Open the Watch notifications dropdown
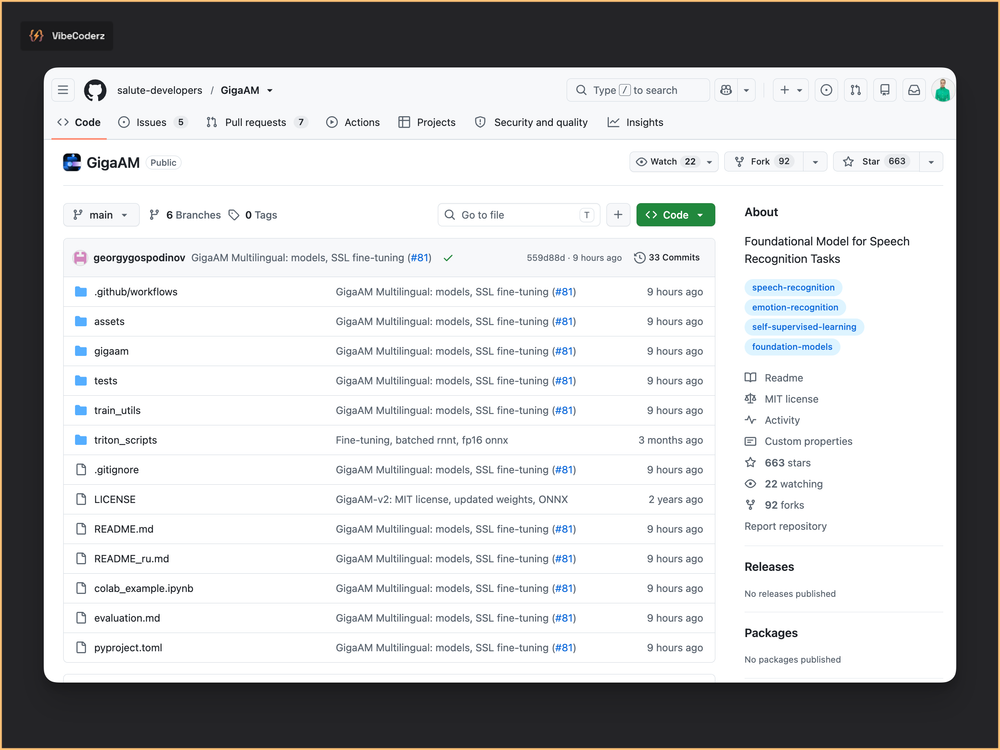 [x=674, y=161]
